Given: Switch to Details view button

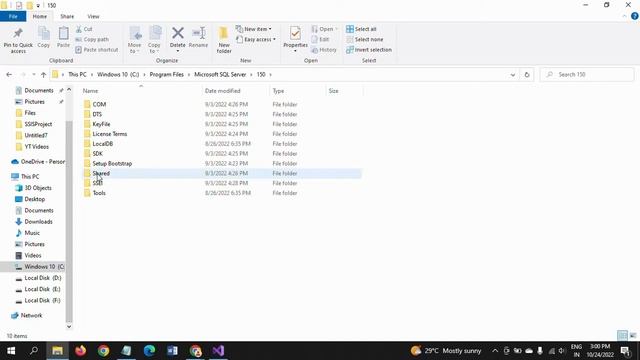Looking at the screenshot, I should (x=622, y=336).
